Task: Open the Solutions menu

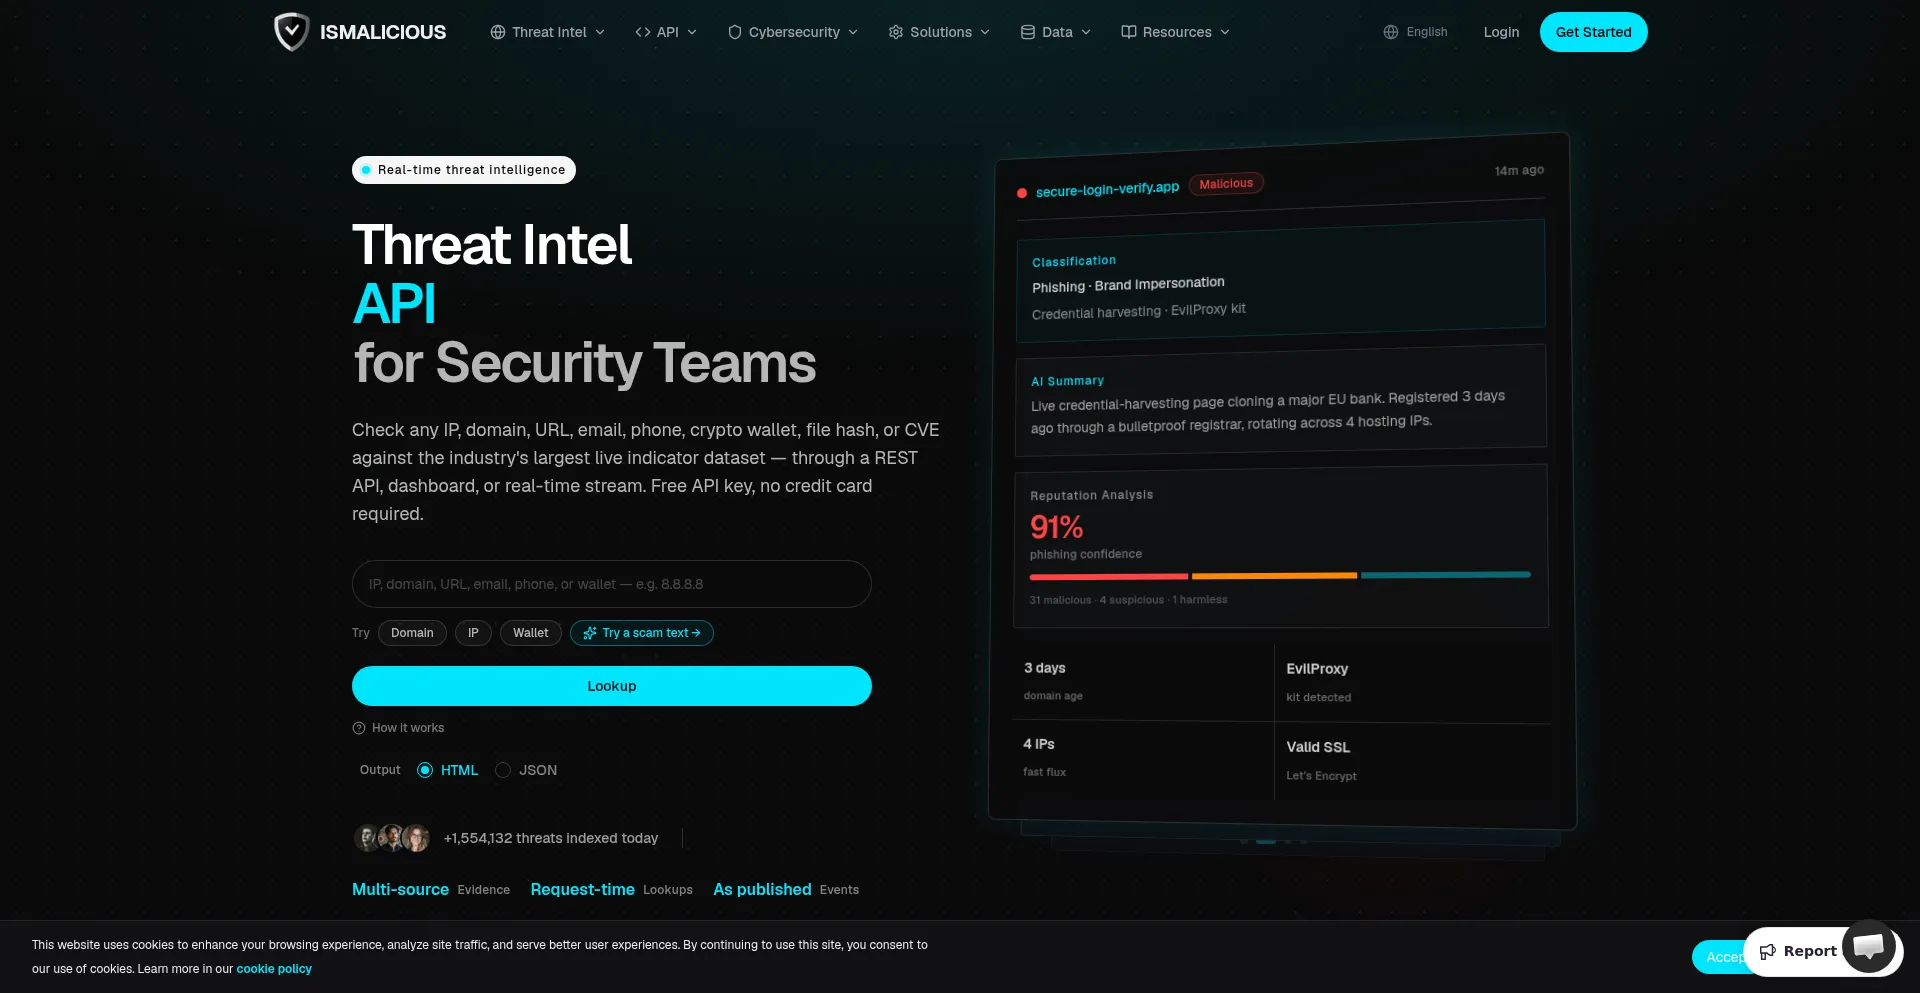Action: (939, 32)
